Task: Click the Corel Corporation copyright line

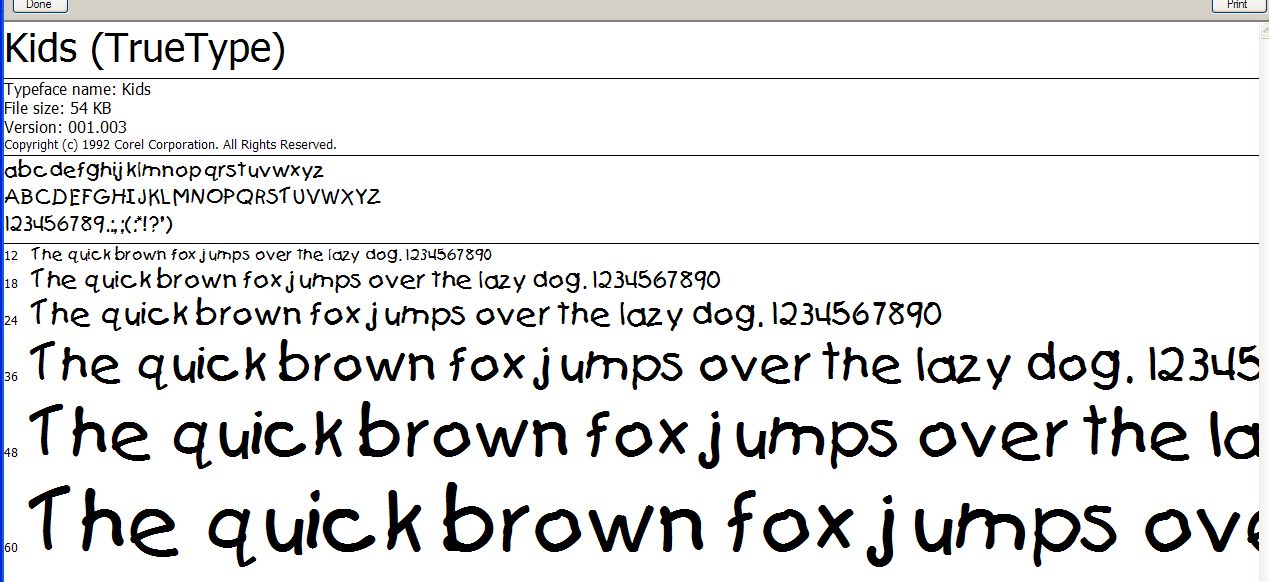Action: 170,145
